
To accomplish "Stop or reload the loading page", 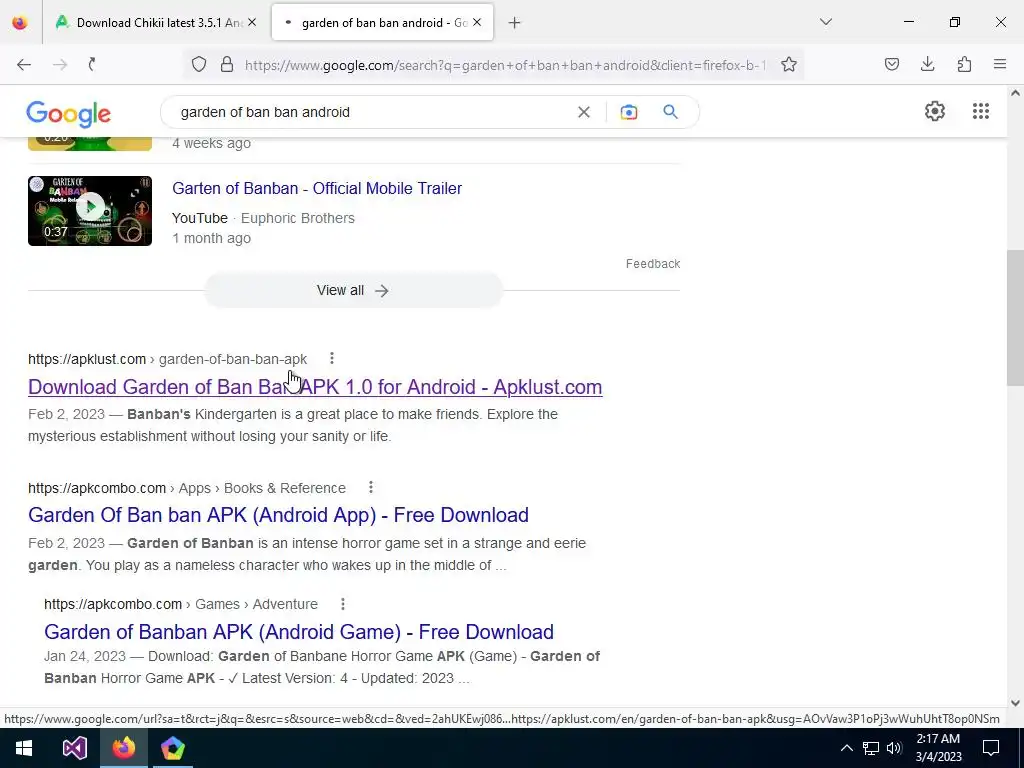I will click(92, 64).
